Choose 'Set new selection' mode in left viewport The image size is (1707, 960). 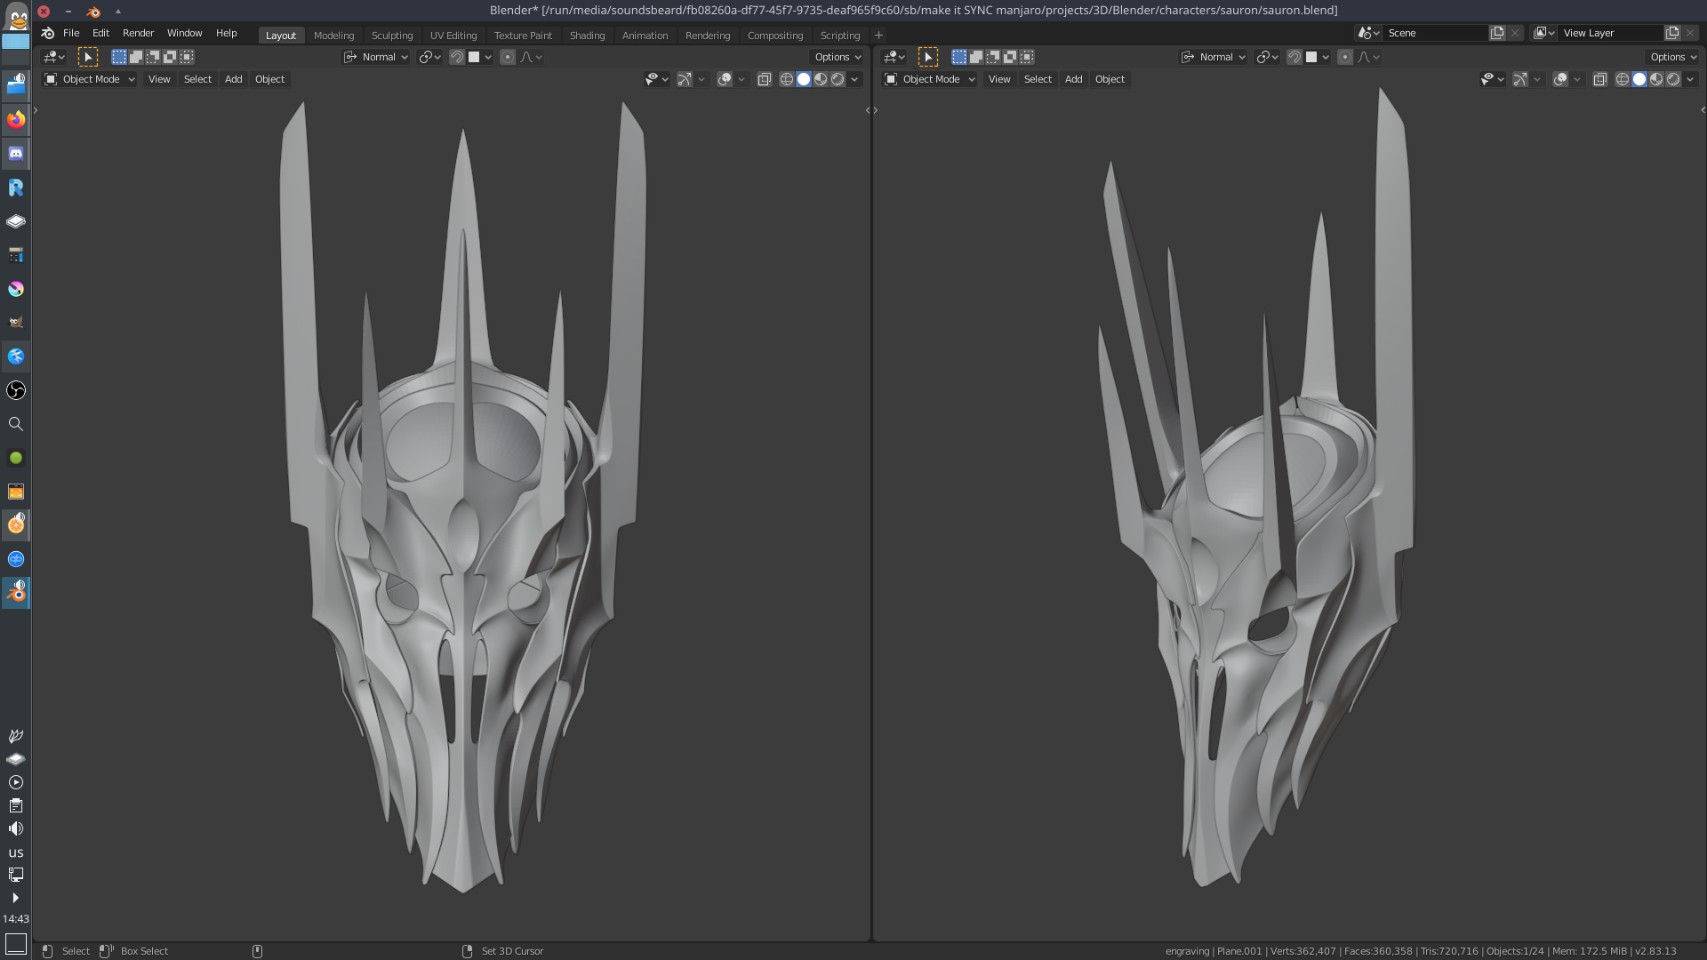click(x=119, y=57)
